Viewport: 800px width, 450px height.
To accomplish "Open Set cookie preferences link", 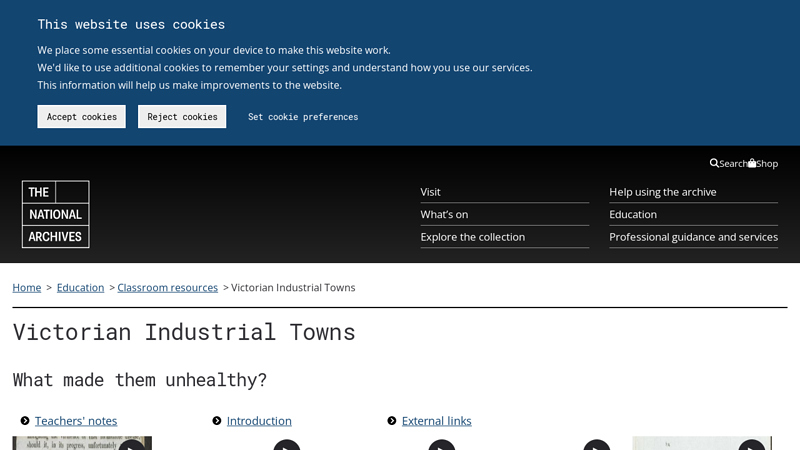I will [303, 117].
